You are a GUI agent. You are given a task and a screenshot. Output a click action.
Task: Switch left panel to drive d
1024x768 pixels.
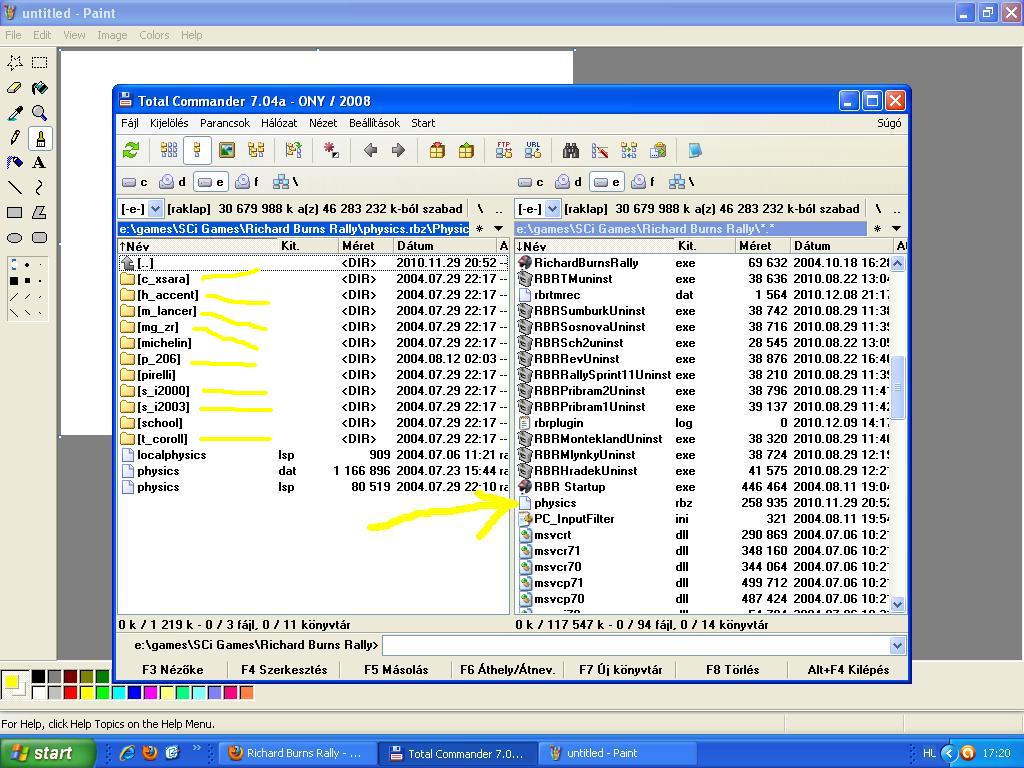tap(173, 182)
